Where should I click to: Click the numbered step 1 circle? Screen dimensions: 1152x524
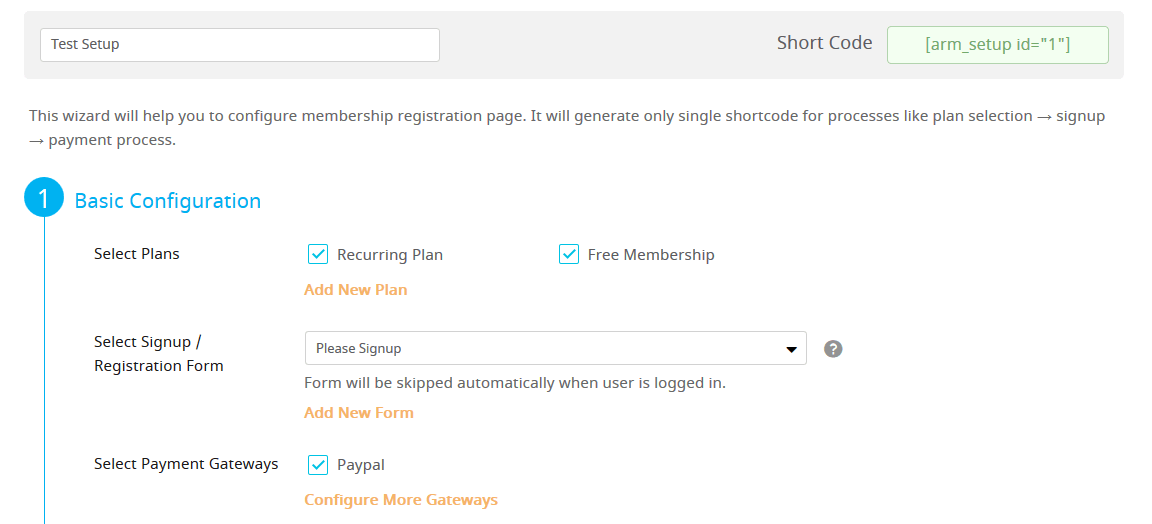click(x=44, y=198)
